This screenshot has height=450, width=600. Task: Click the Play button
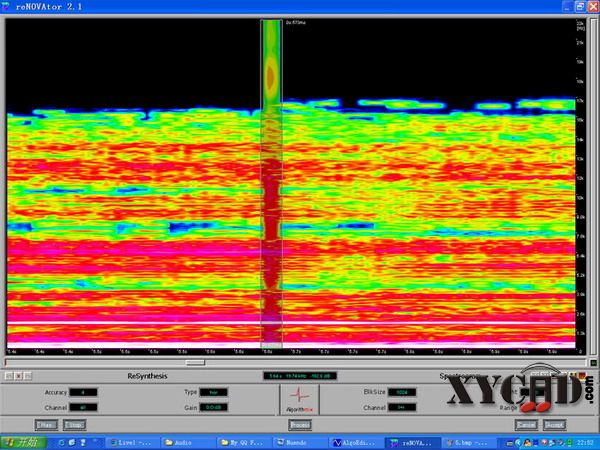coord(46,425)
